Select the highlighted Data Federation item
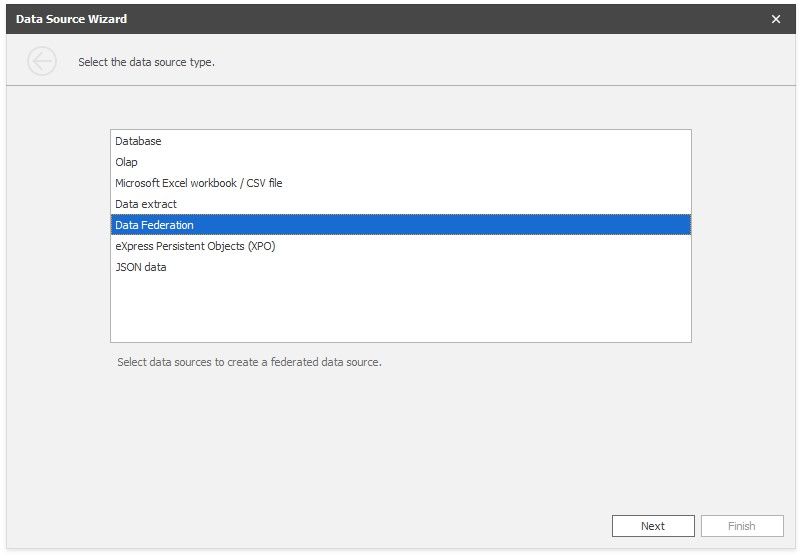The height and width of the screenshot is (557, 802). pos(155,225)
